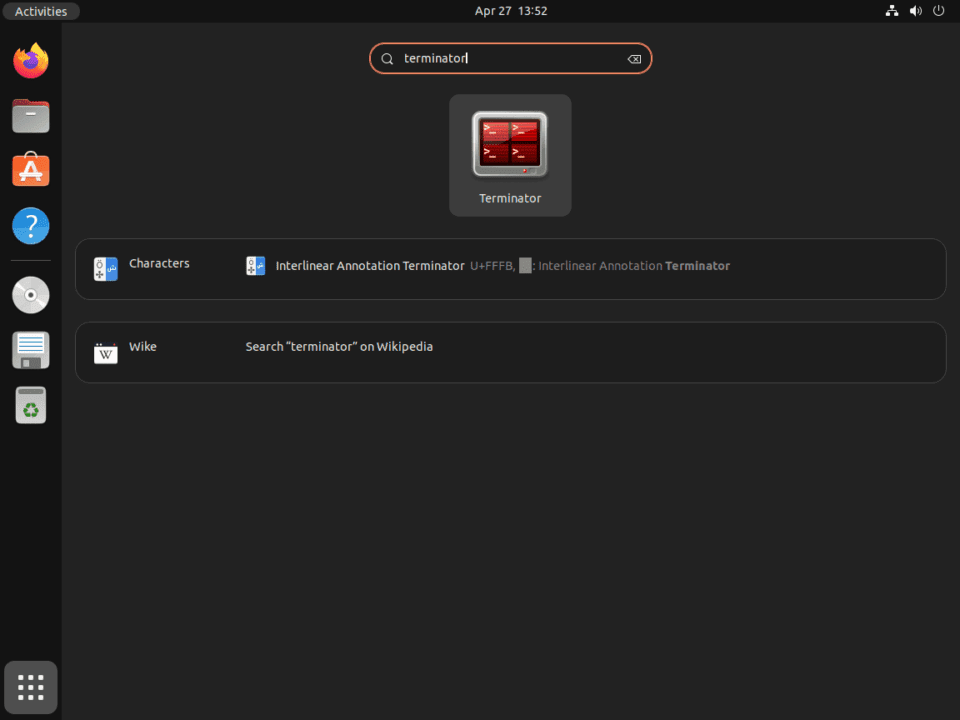
Task: Click the power icon in the top bar
Action: pos(938,11)
